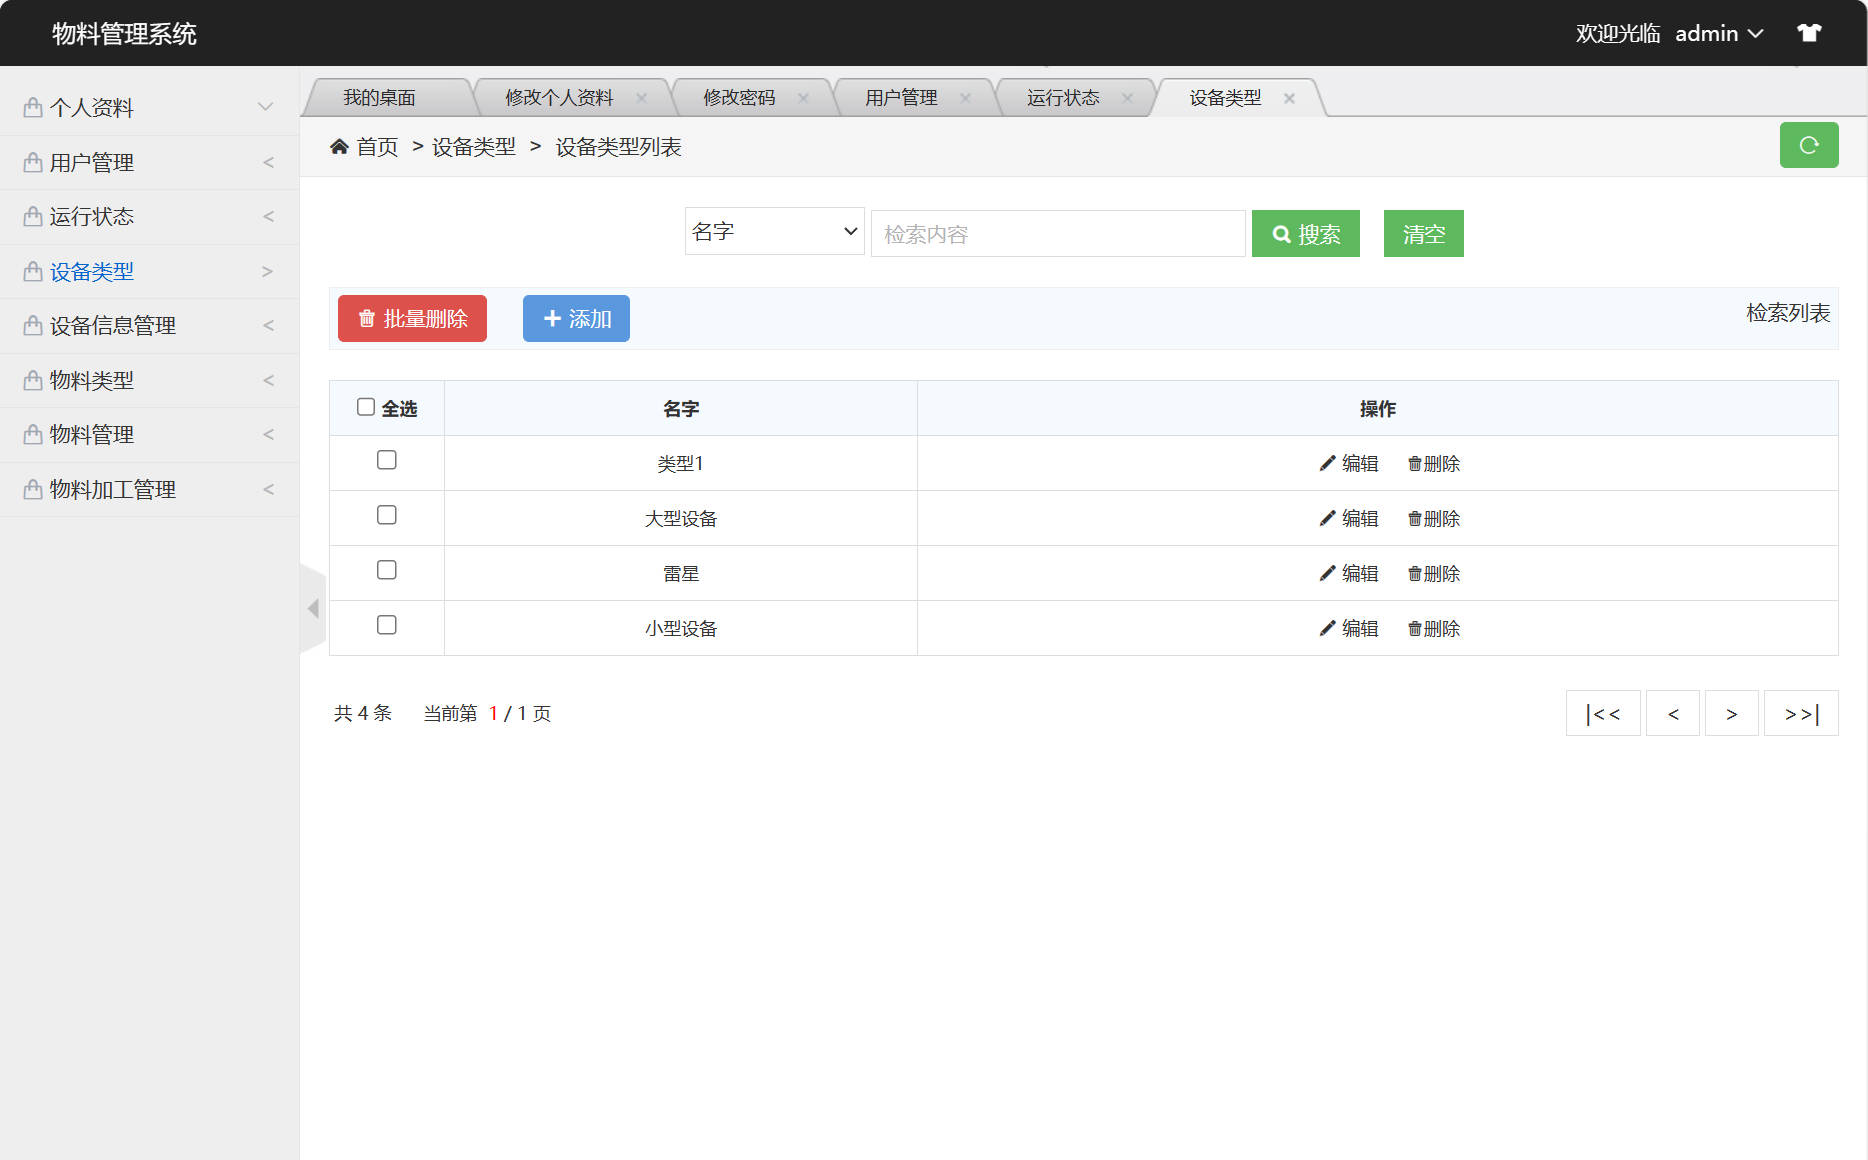The width and height of the screenshot is (1868, 1160).
Task: Click the edit pencil icon for 类型1
Action: [x=1326, y=463]
